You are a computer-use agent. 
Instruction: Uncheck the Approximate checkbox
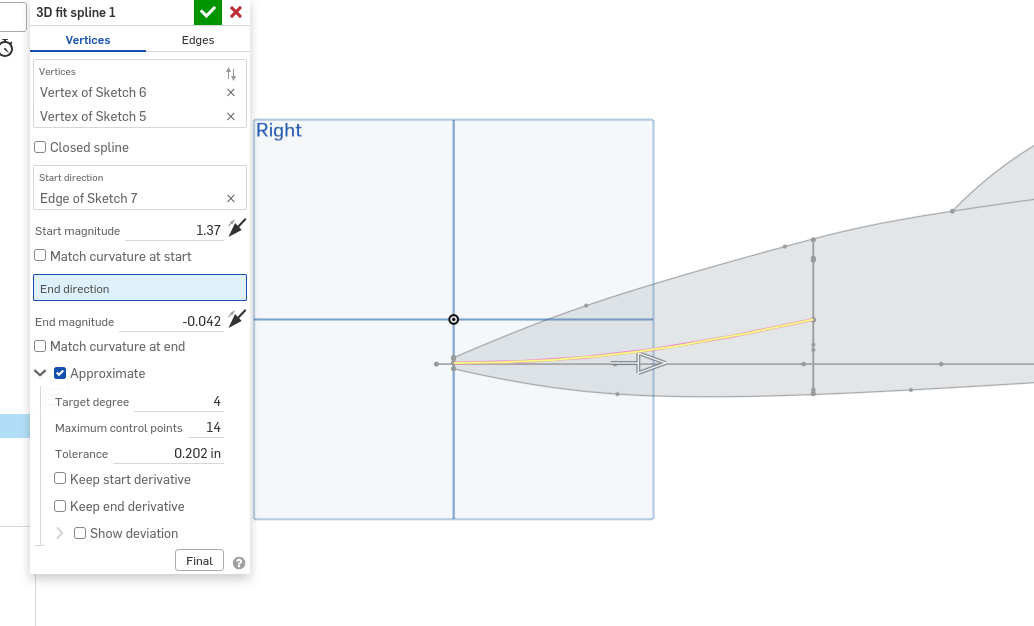point(61,374)
